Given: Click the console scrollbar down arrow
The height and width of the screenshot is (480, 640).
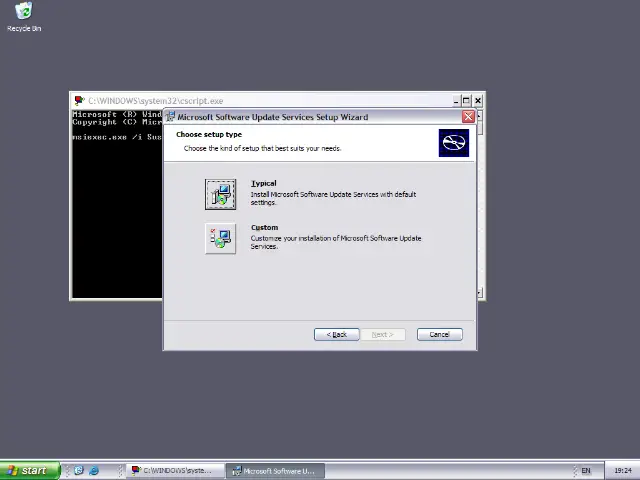Looking at the screenshot, I should (x=480, y=293).
